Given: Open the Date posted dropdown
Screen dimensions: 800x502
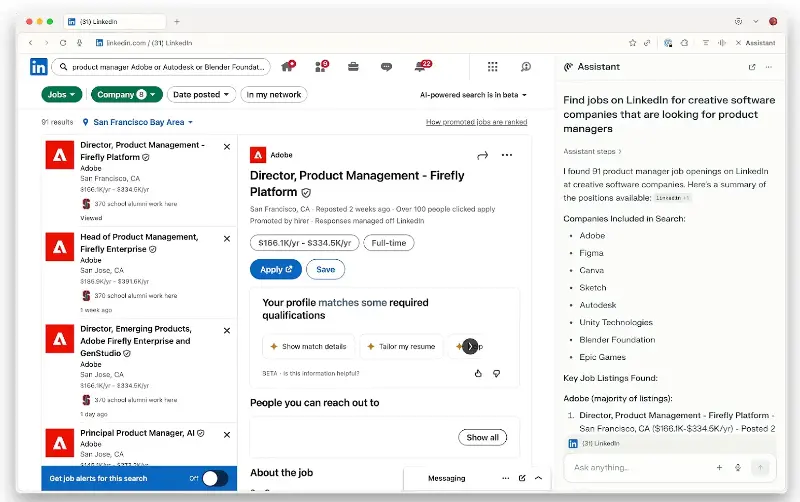Looking at the screenshot, I should [201, 94].
